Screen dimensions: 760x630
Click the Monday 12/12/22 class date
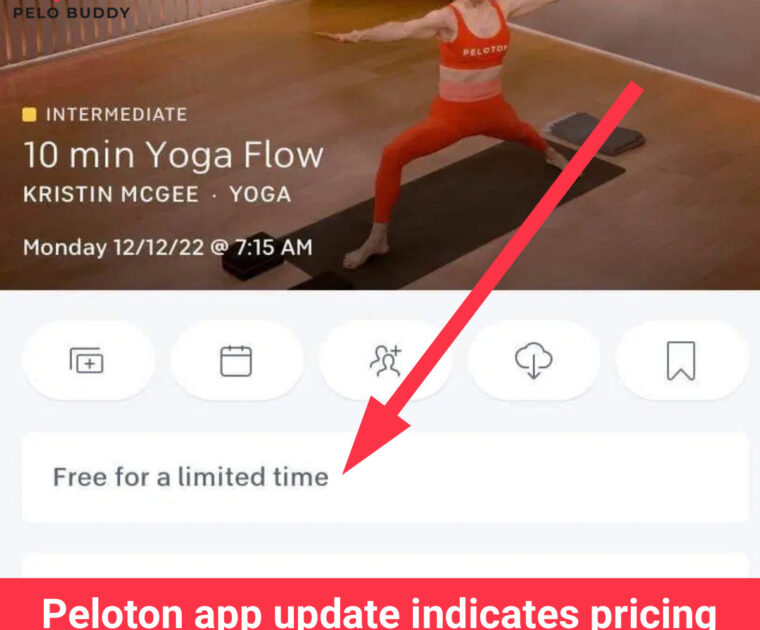168,248
